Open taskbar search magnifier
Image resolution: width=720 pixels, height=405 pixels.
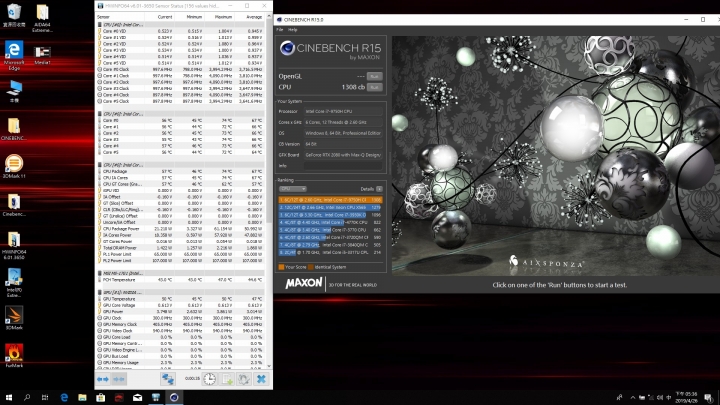27,398
